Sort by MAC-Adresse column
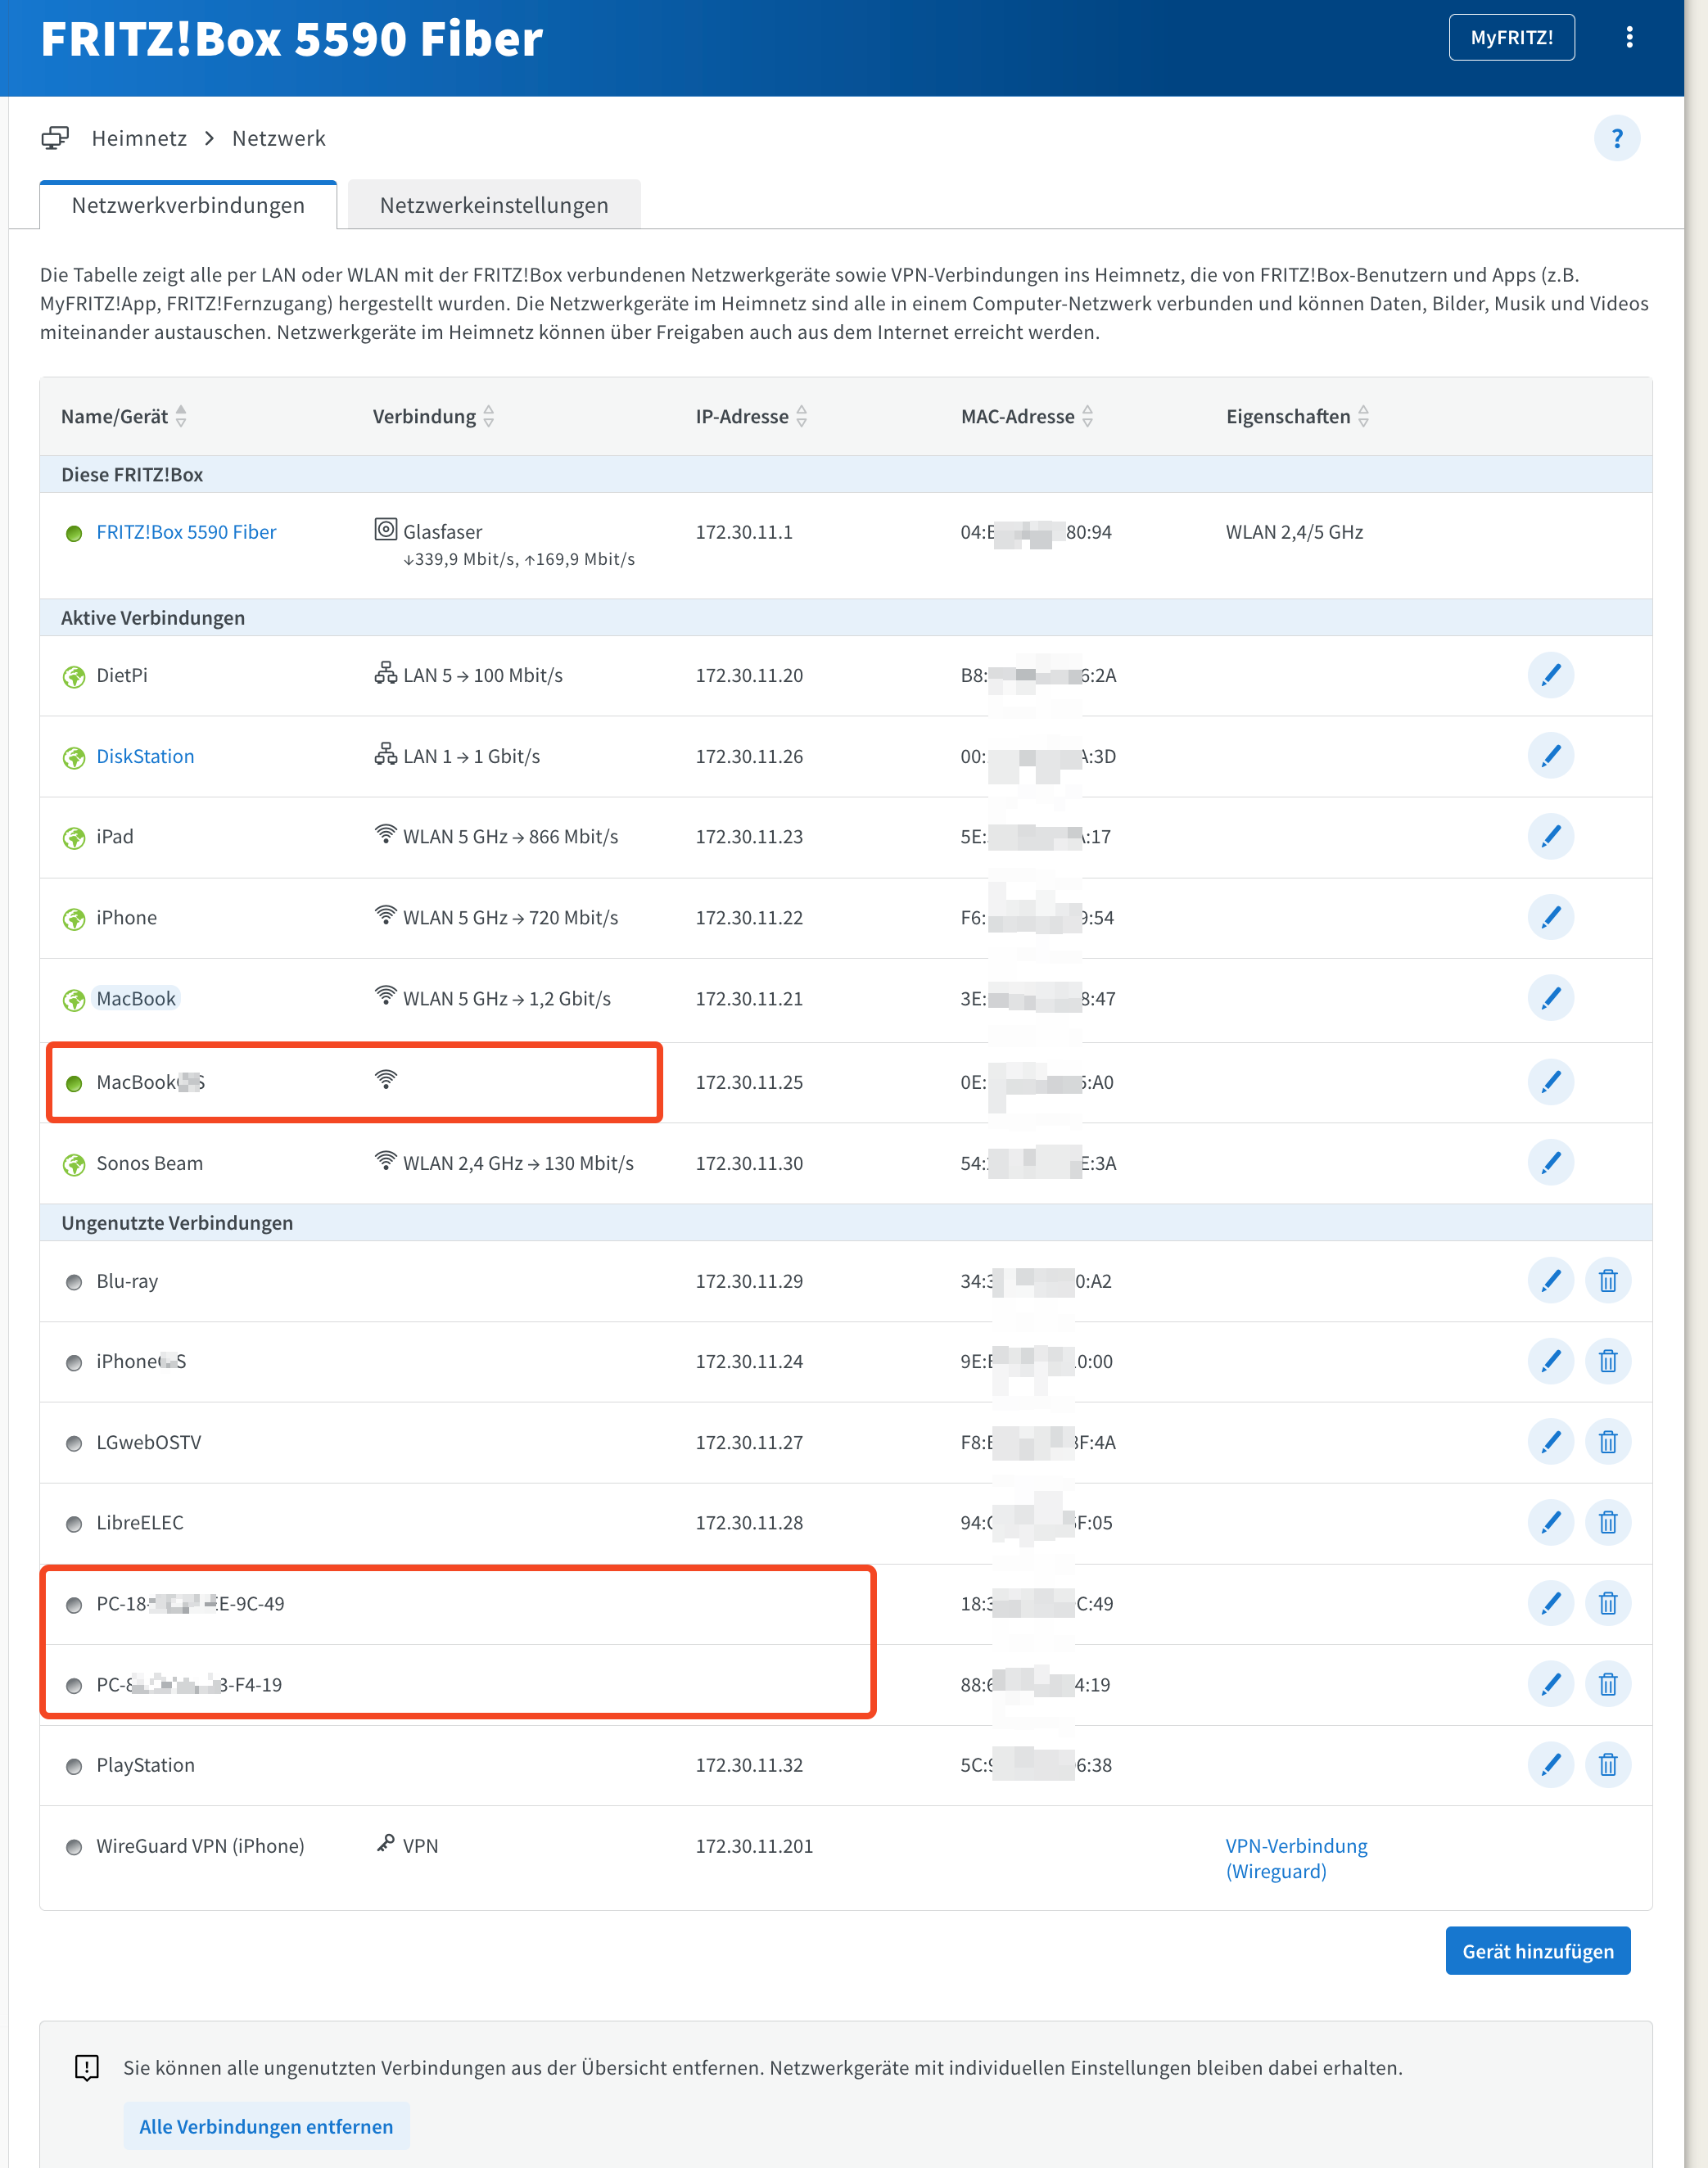Screen dimensions: 1708x2168 [1087, 416]
